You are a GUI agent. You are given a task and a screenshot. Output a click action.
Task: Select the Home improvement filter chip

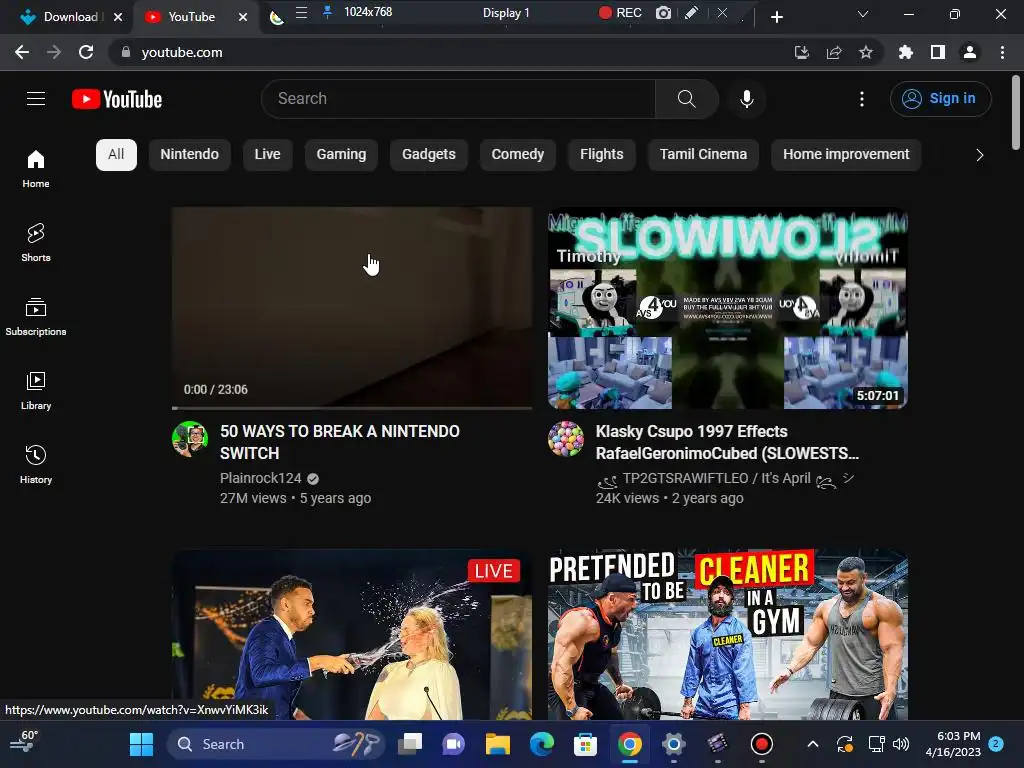pos(846,155)
